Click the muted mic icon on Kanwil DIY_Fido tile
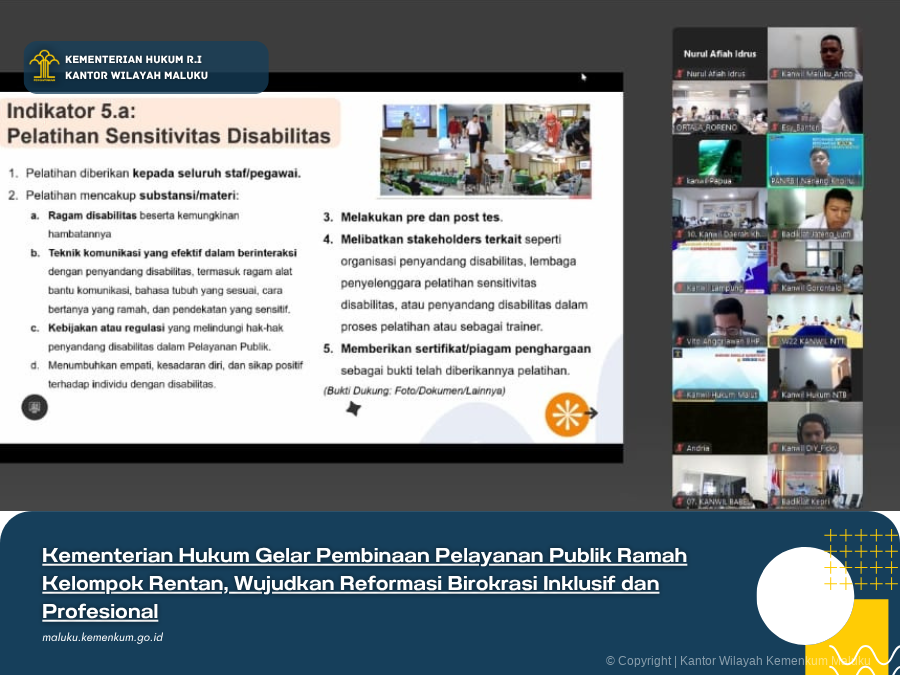Screen dimensions: 900x675 coord(774,448)
